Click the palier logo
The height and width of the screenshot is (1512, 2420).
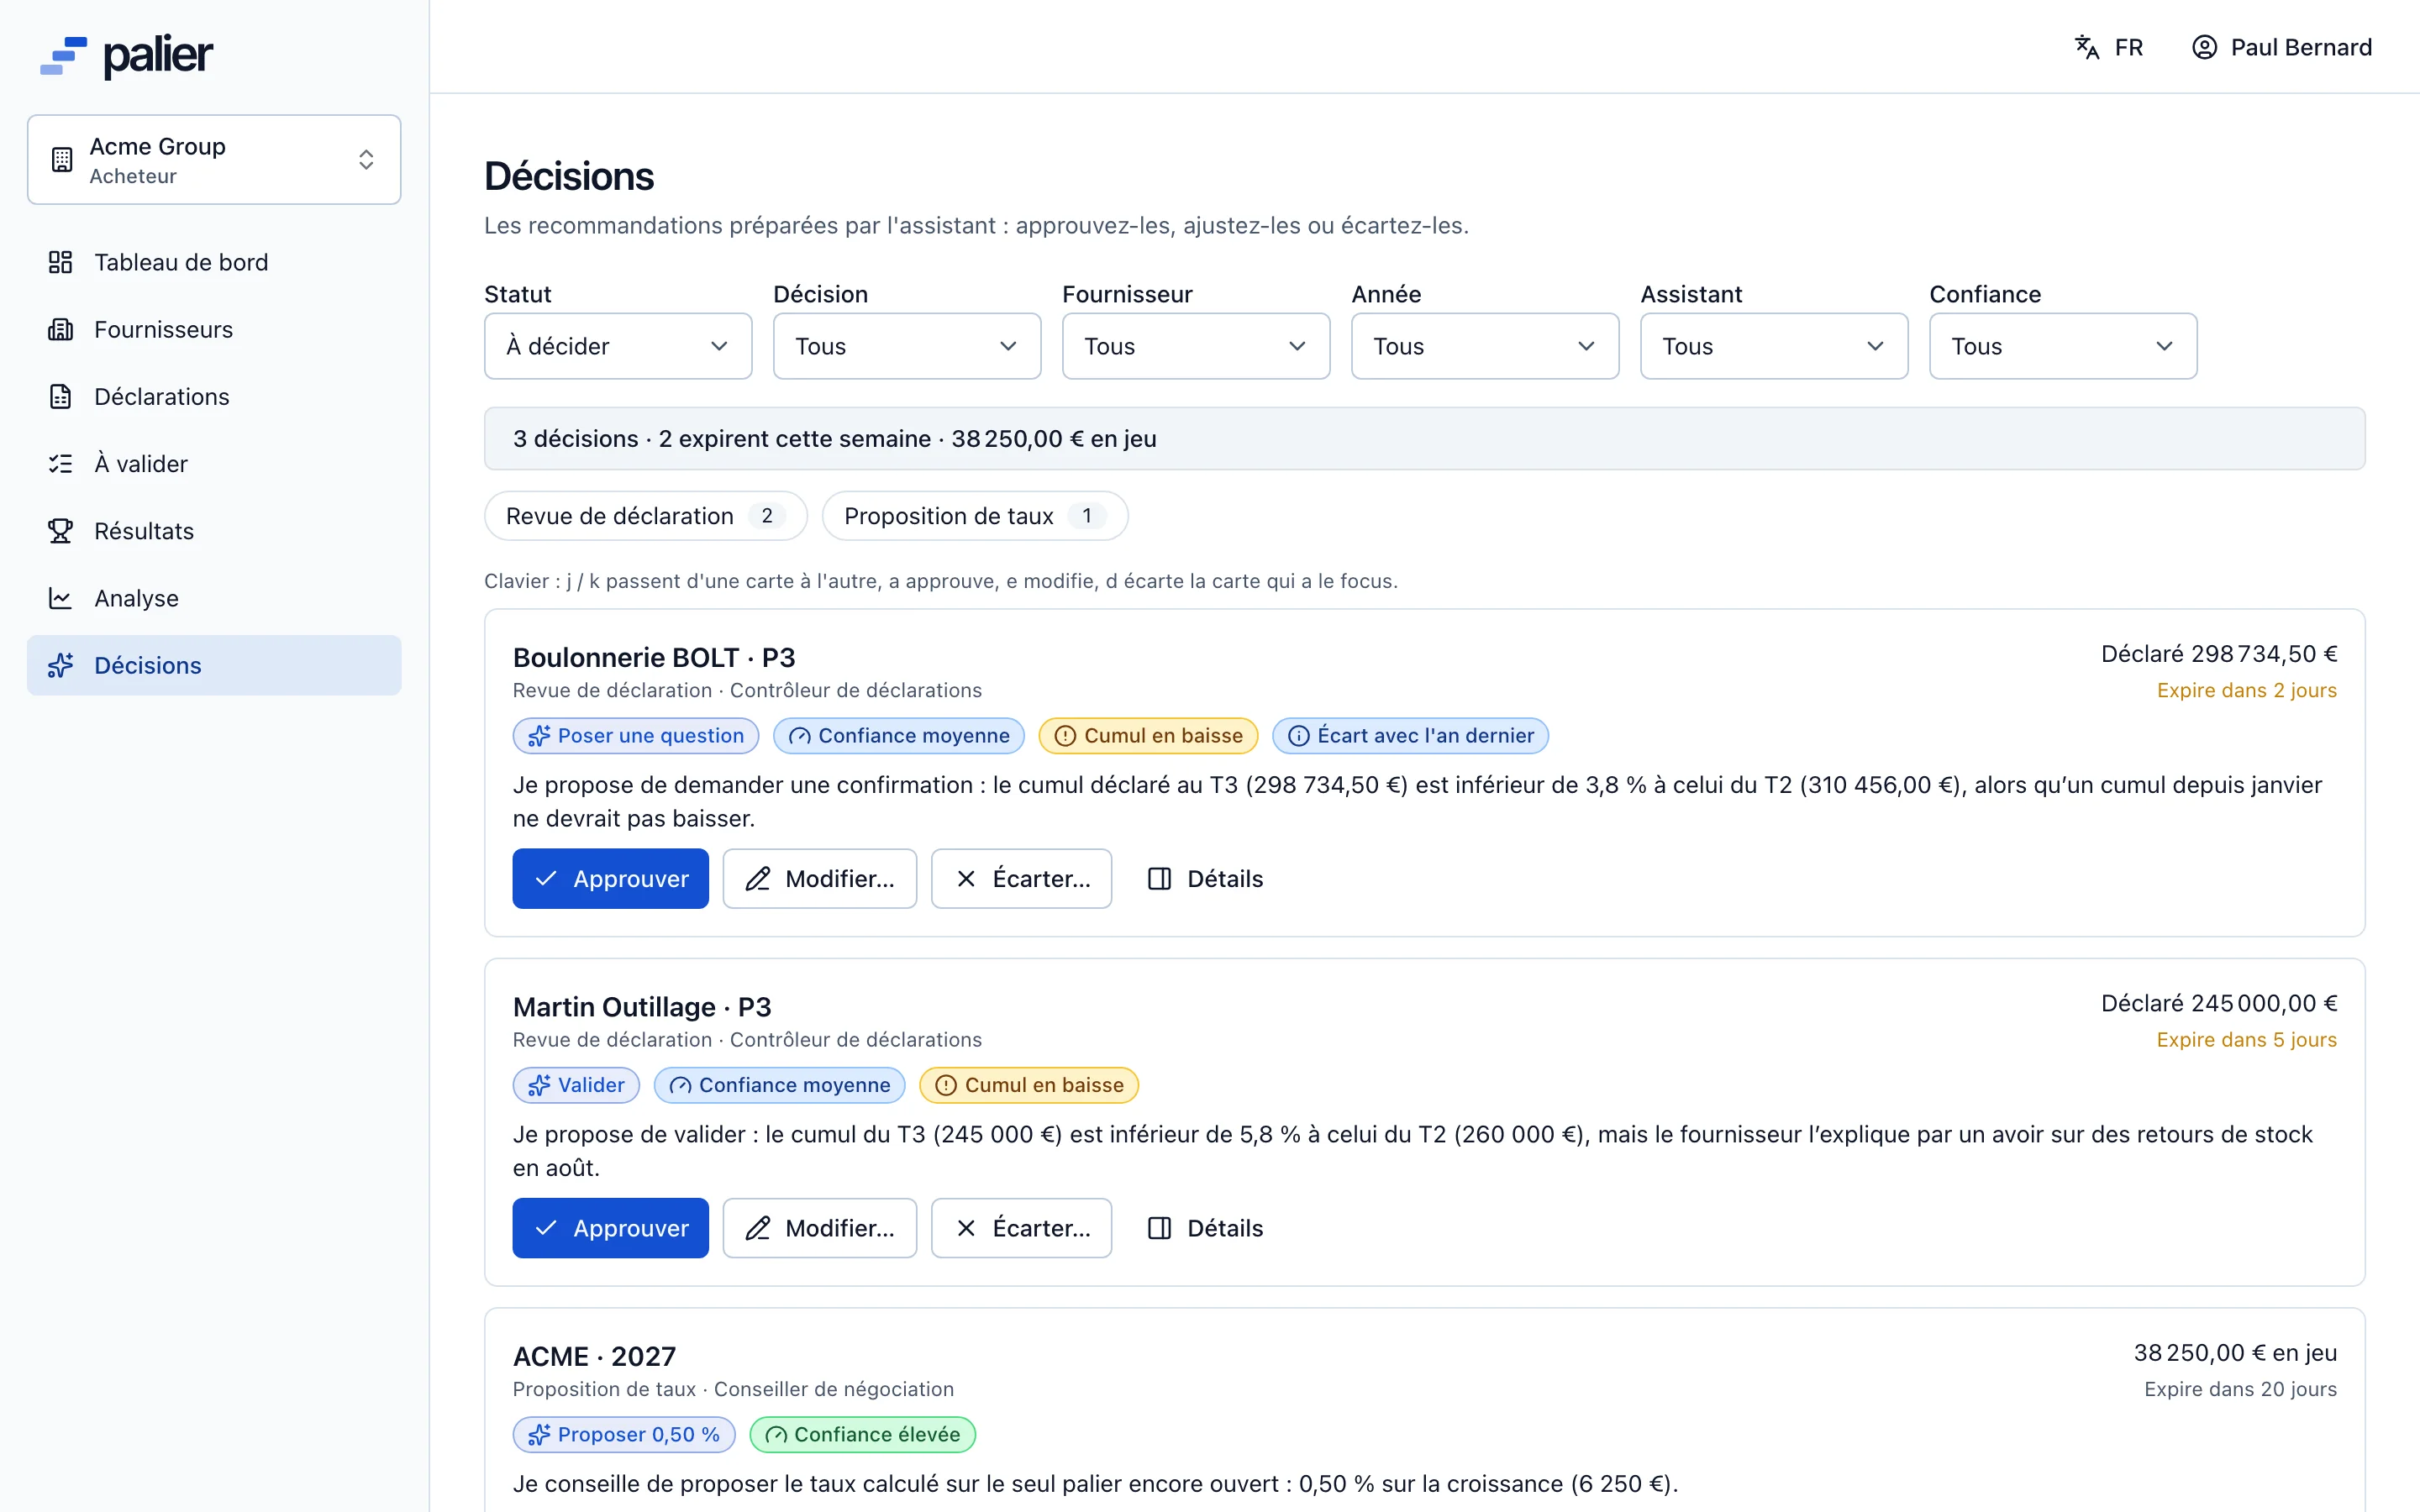click(126, 56)
